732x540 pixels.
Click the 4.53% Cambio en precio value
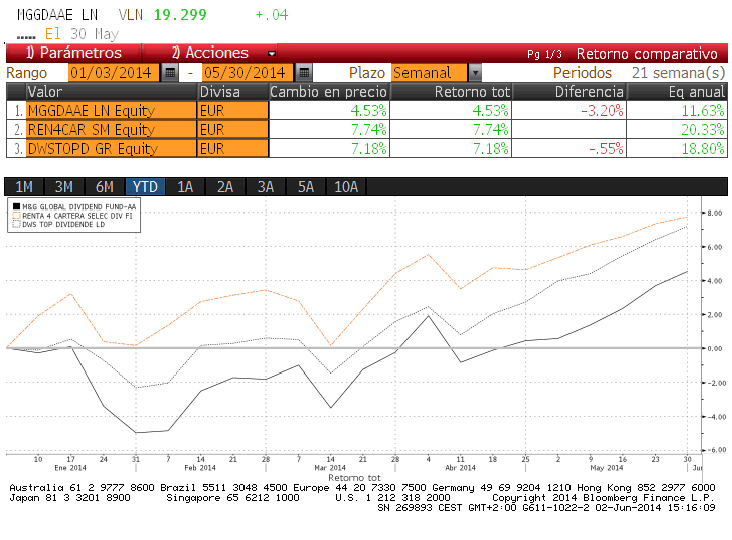368,111
